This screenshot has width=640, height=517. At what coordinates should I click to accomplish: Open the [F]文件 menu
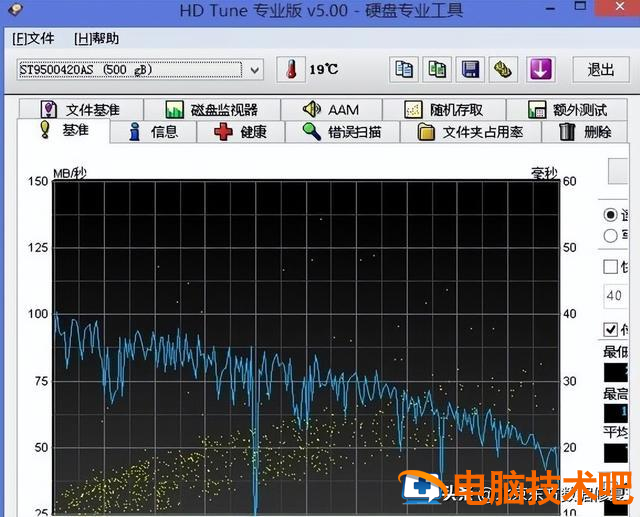pos(33,39)
